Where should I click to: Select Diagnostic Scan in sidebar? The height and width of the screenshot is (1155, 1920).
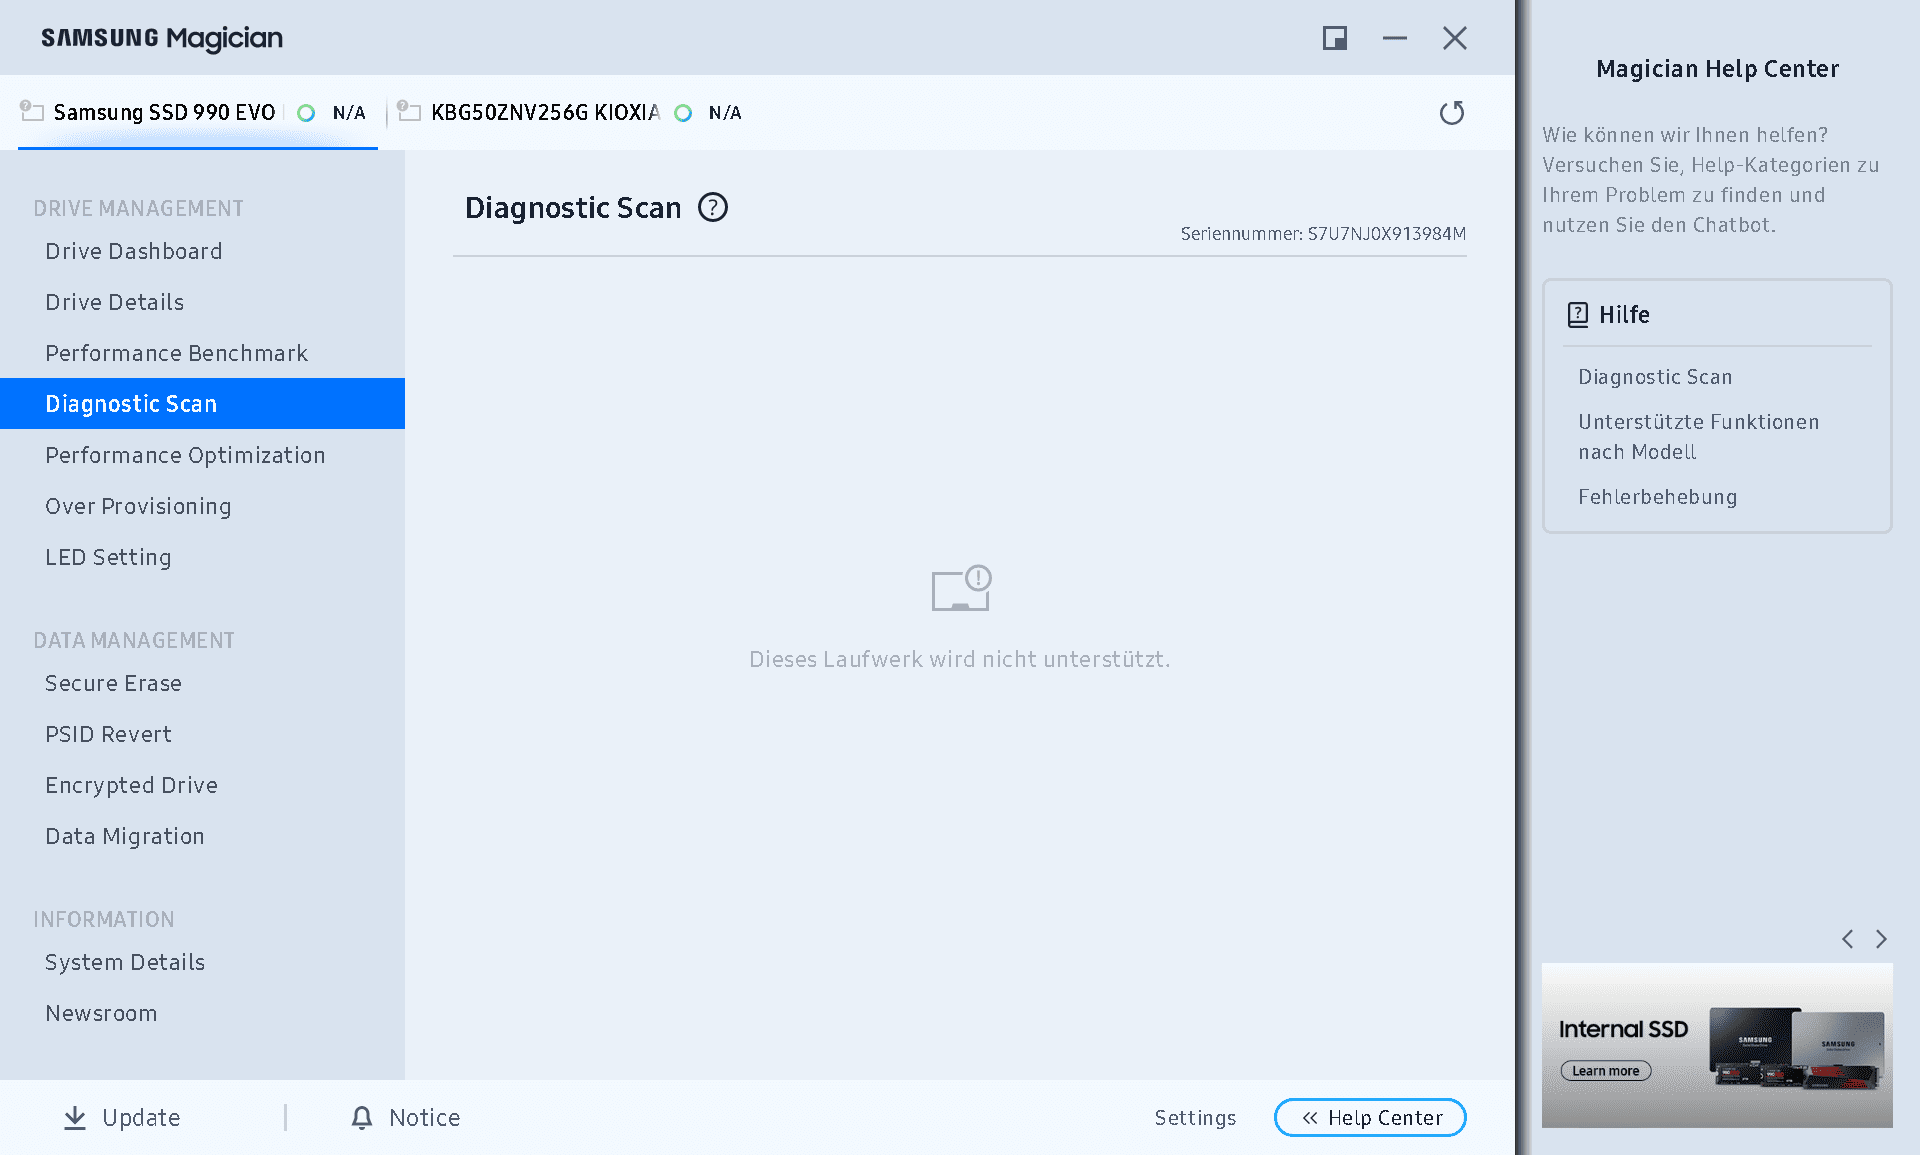coord(202,404)
